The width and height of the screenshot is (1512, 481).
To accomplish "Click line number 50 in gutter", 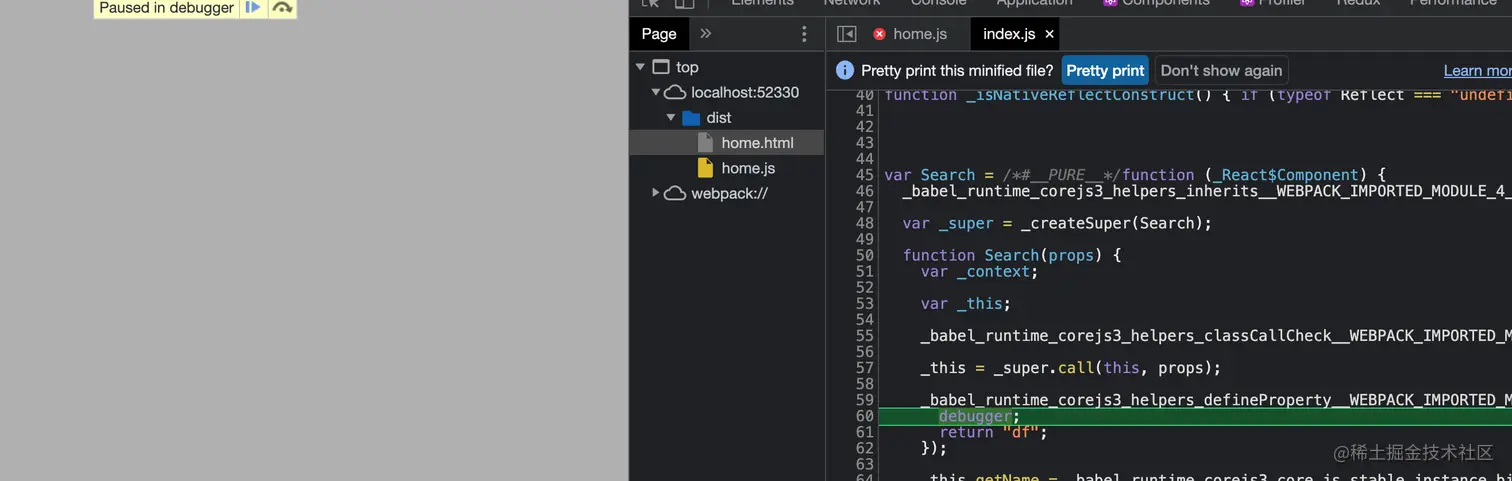I will tap(864, 255).
